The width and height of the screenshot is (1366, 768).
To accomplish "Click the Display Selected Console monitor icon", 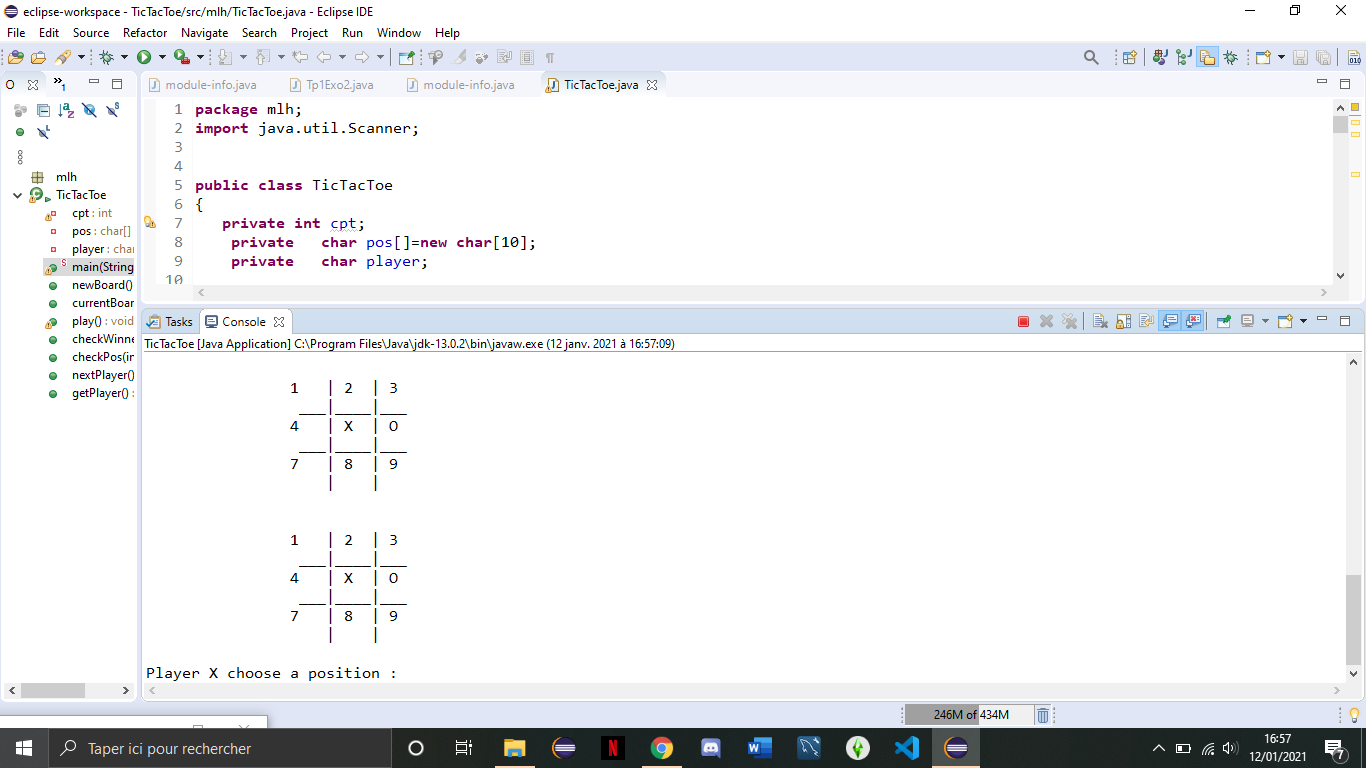I will pyautogui.click(x=1247, y=321).
